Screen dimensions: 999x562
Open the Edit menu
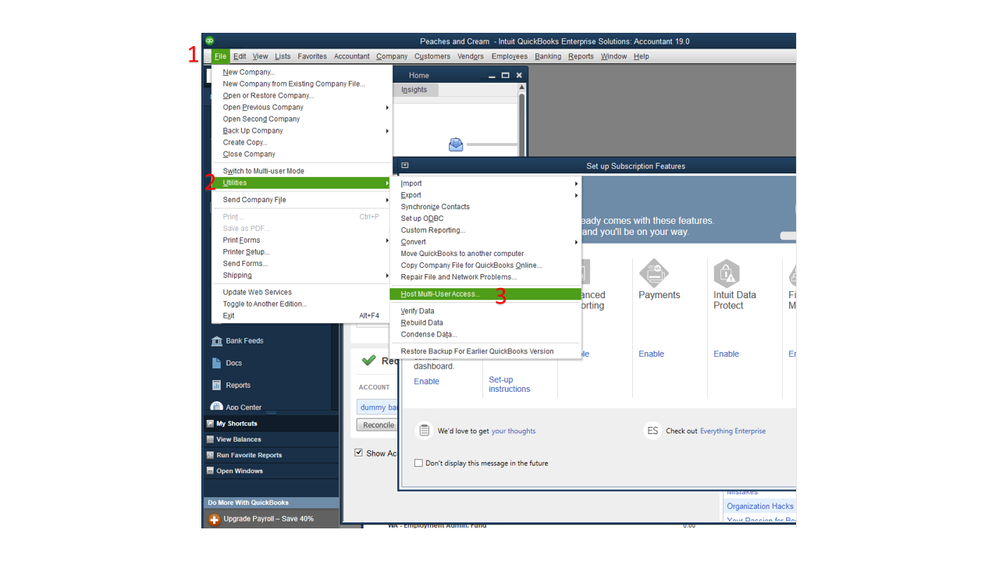point(240,56)
